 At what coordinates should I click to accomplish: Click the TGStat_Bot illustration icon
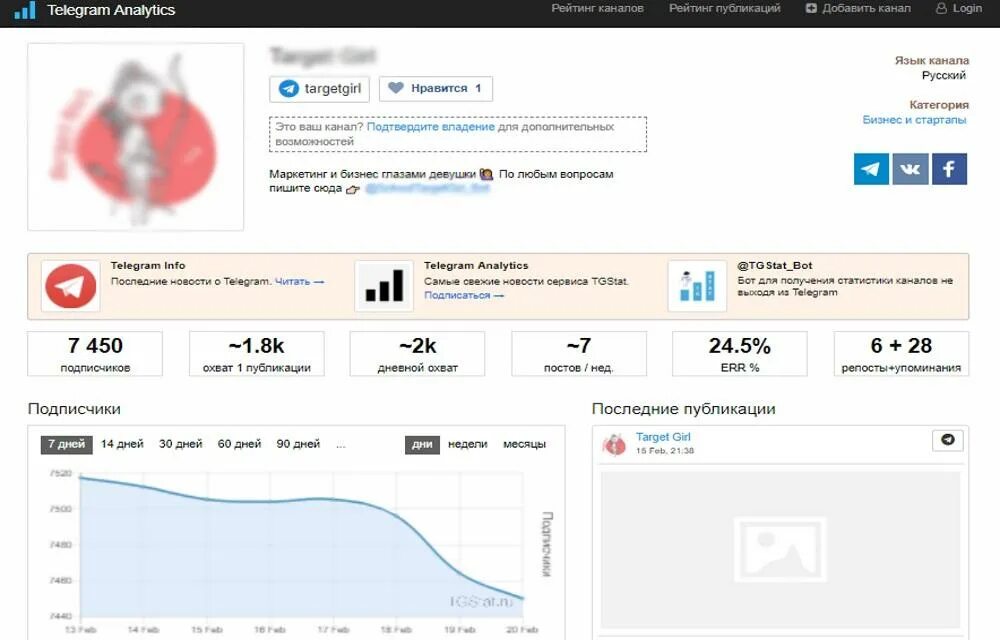coord(697,286)
